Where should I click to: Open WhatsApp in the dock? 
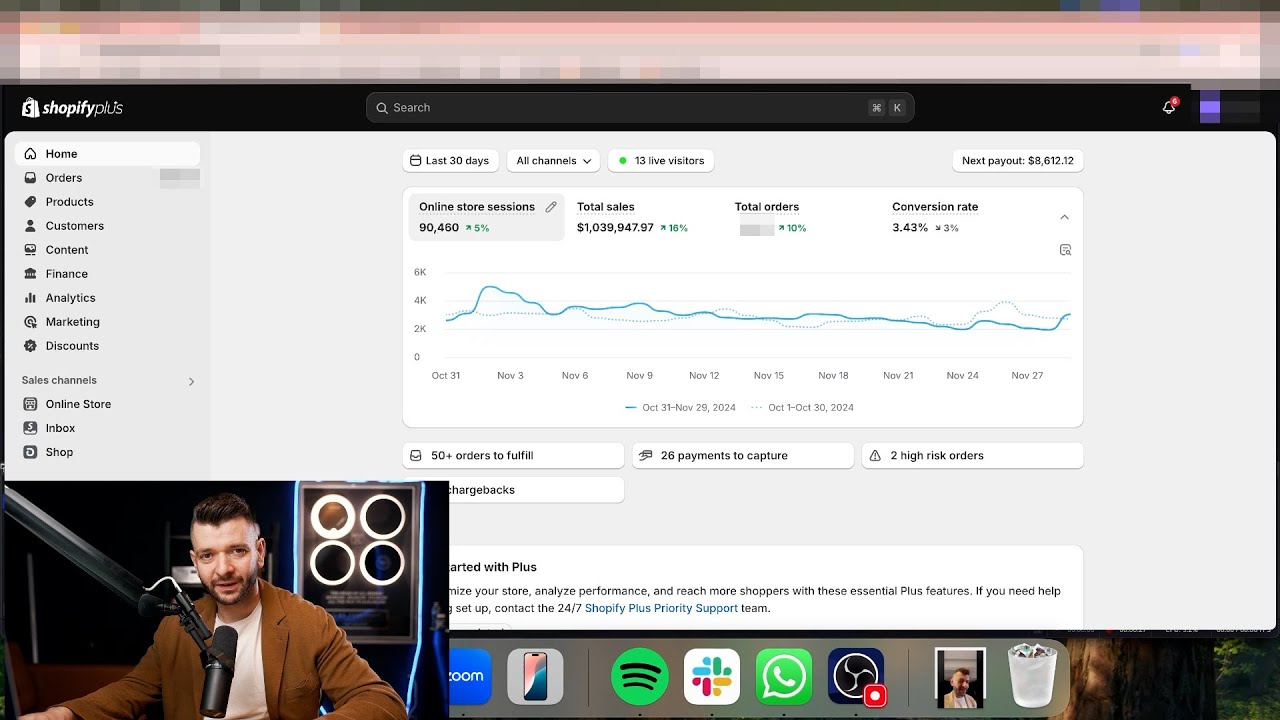click(x=784, y=677)
